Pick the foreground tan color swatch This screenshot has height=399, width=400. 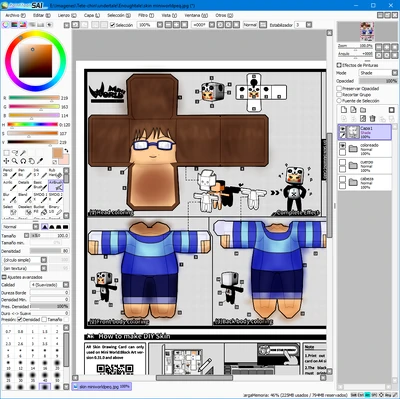point(58,153)
